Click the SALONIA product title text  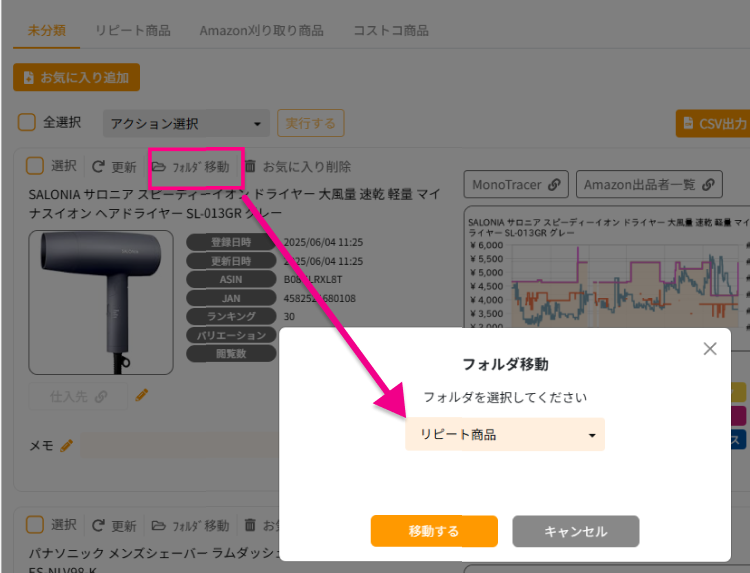(x=234, y=204)
